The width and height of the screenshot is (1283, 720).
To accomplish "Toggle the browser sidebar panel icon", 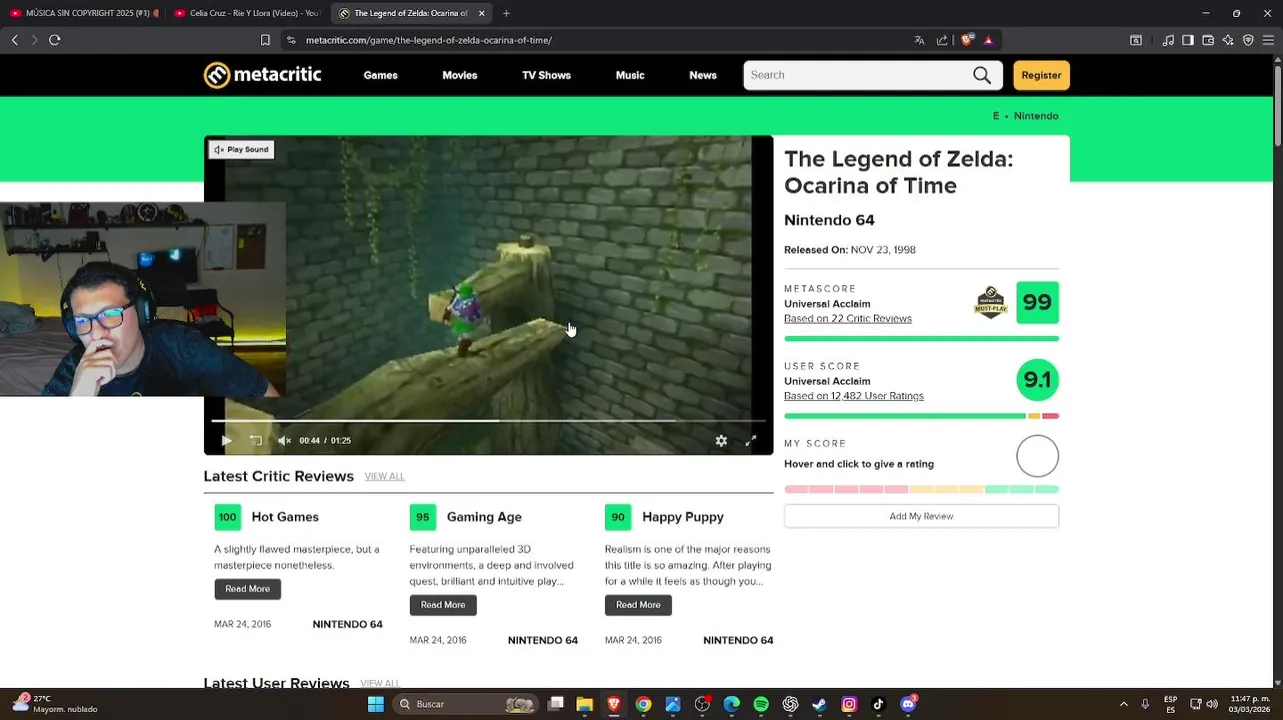I will click(1188, 40).
